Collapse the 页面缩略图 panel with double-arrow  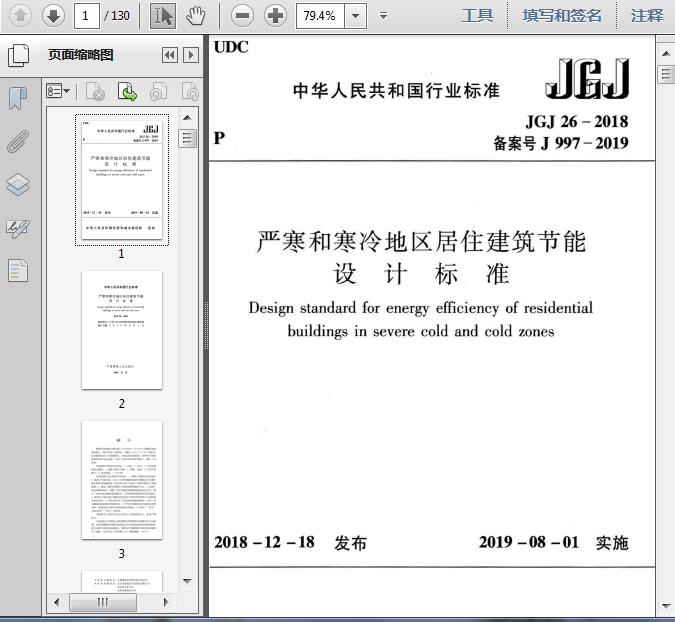coord(170,55)
